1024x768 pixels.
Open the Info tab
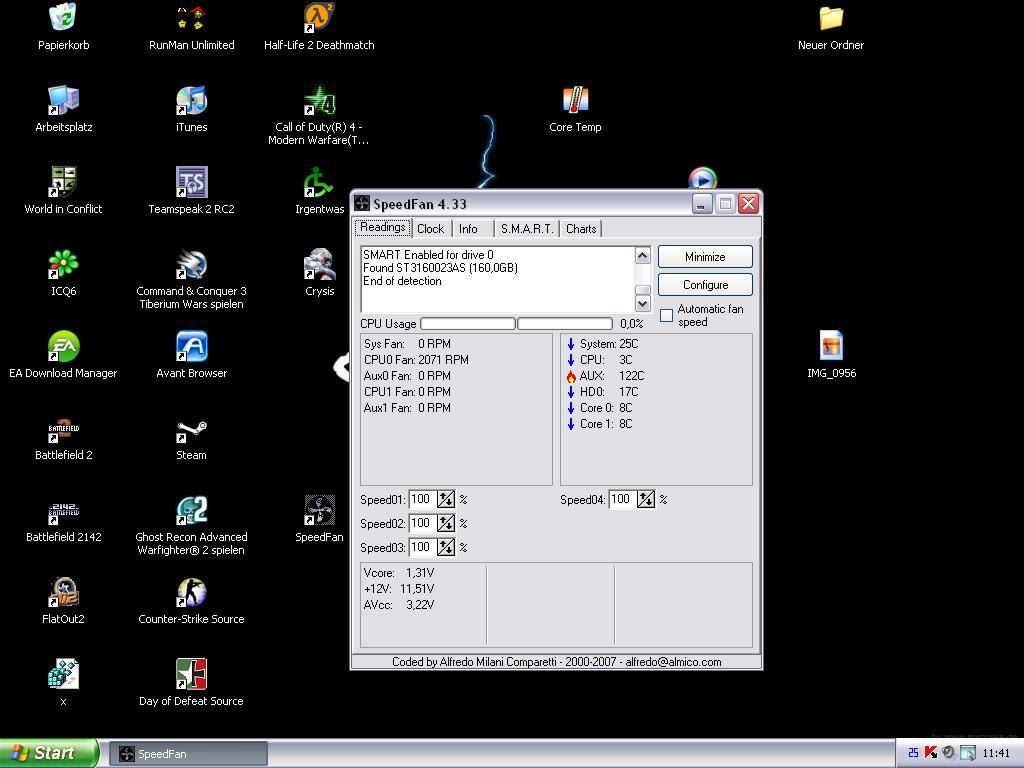(468, 229)
